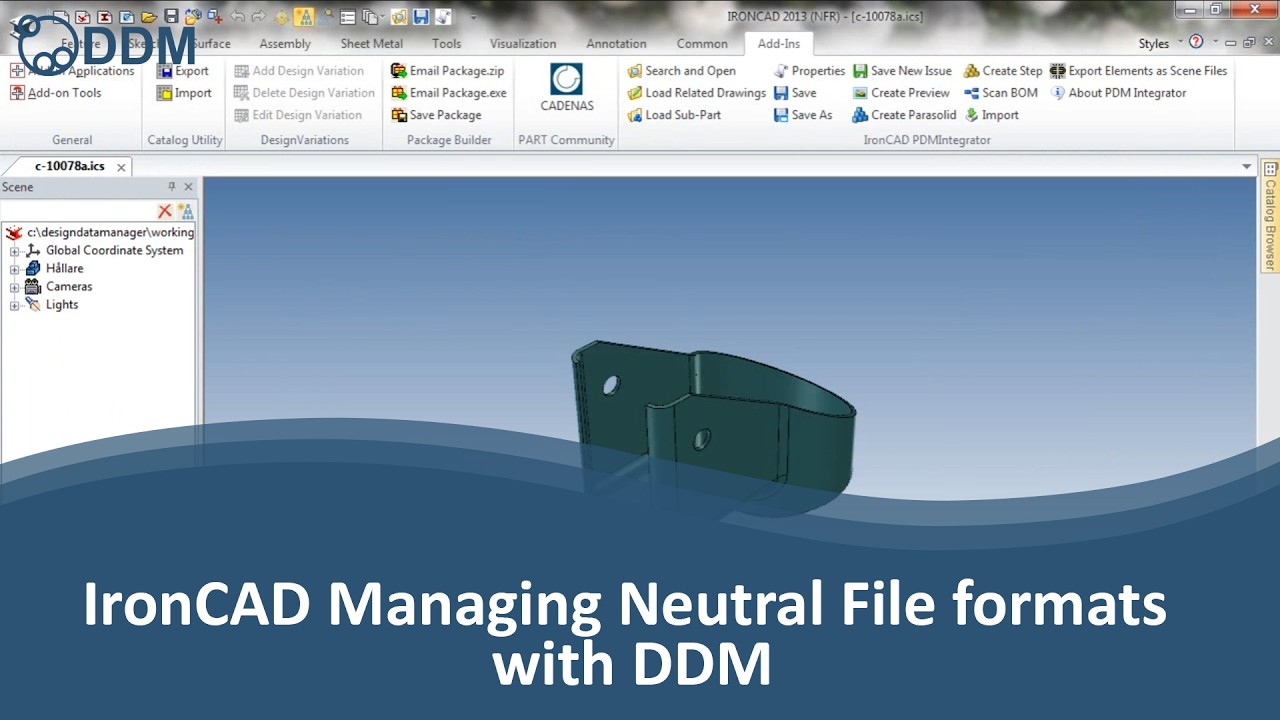Click Save Package in Package Builder
1280x720 pixels.
pos(436,115)
